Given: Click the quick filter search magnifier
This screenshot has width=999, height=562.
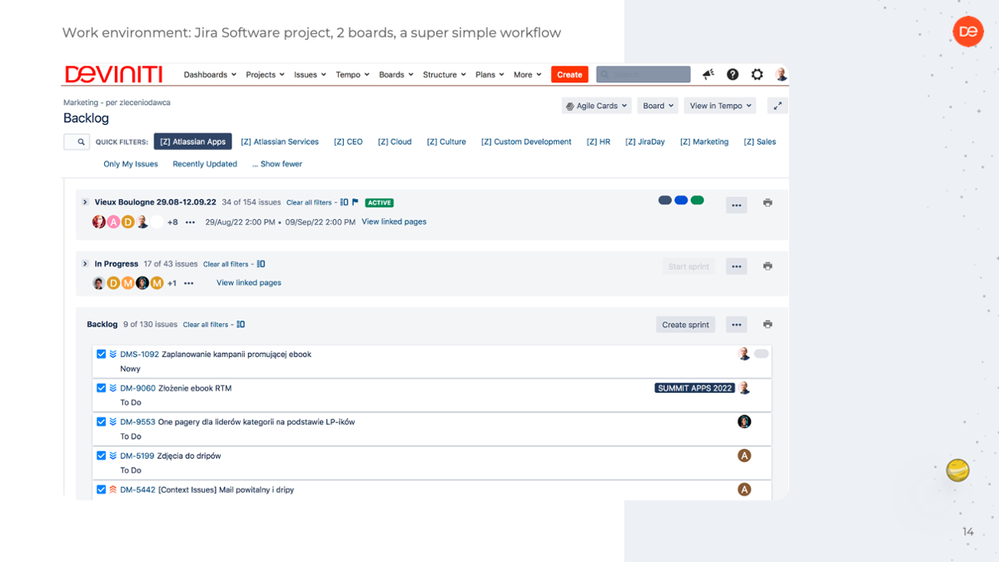Looking at the screenshot, I should [81, 142].
